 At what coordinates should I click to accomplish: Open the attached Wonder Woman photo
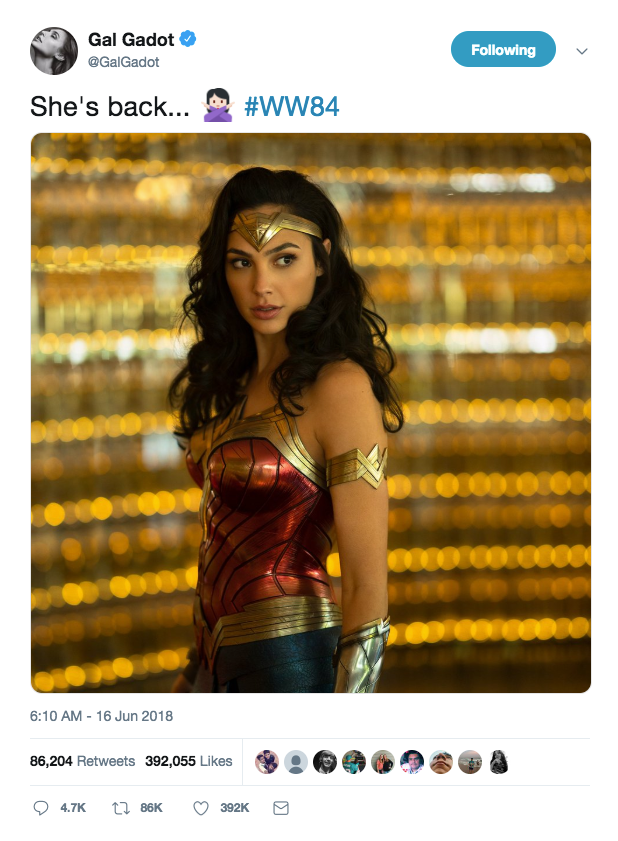point(311,412)
